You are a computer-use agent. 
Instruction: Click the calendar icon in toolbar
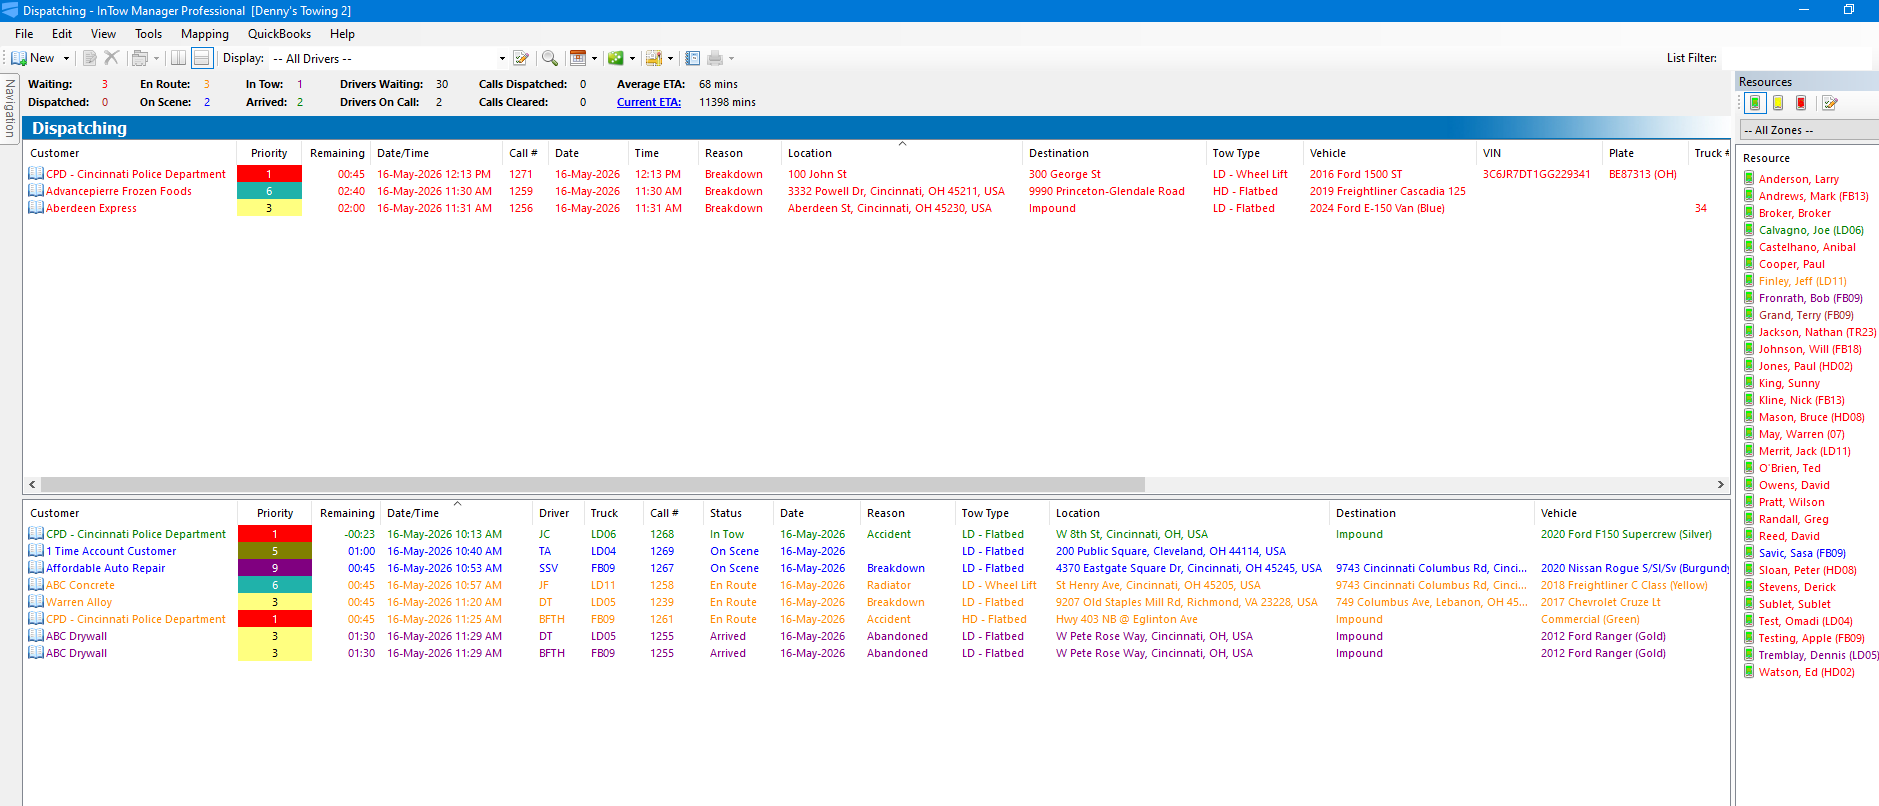tap(577, 58)
